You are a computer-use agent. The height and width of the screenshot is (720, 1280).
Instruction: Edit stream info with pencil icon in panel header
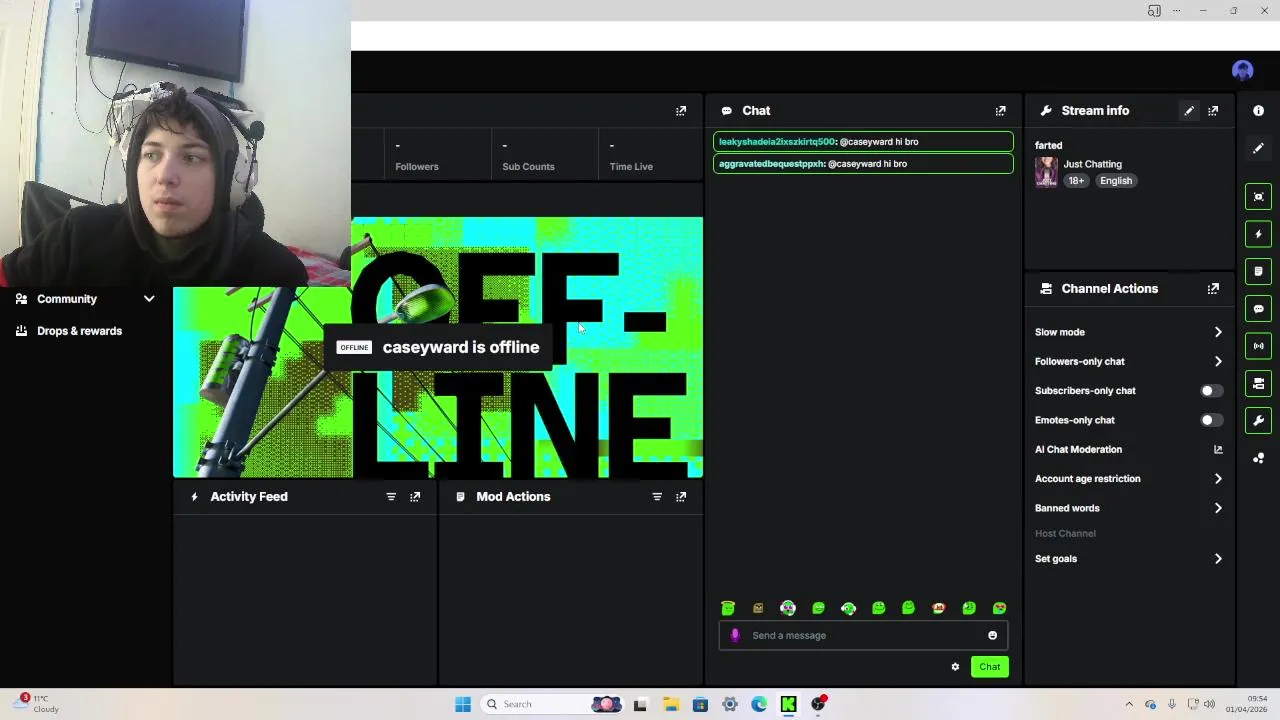point(1189,111)
